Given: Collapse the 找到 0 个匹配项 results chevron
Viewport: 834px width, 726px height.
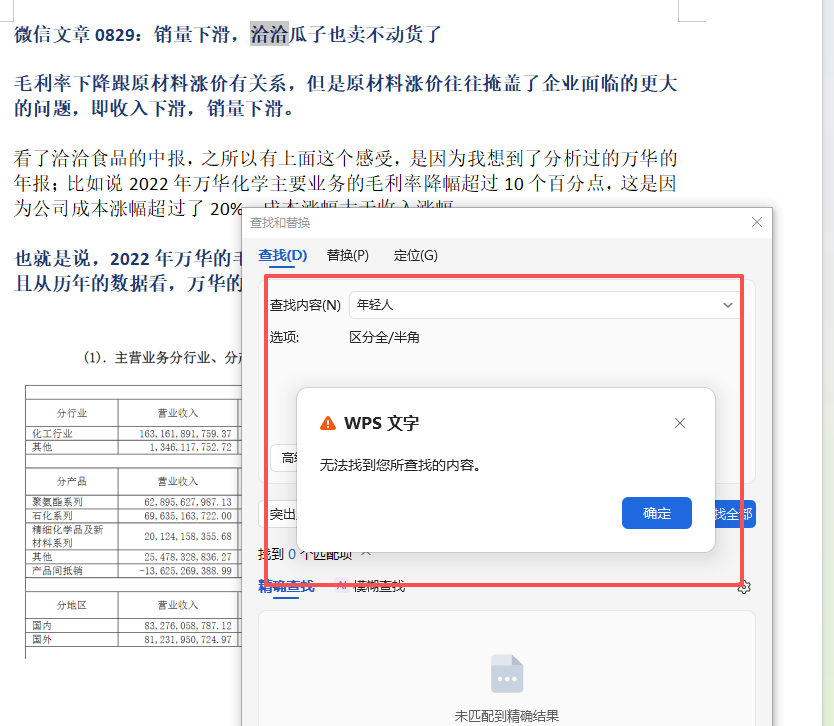Looking at the screenshot, I should click(366, 554).
